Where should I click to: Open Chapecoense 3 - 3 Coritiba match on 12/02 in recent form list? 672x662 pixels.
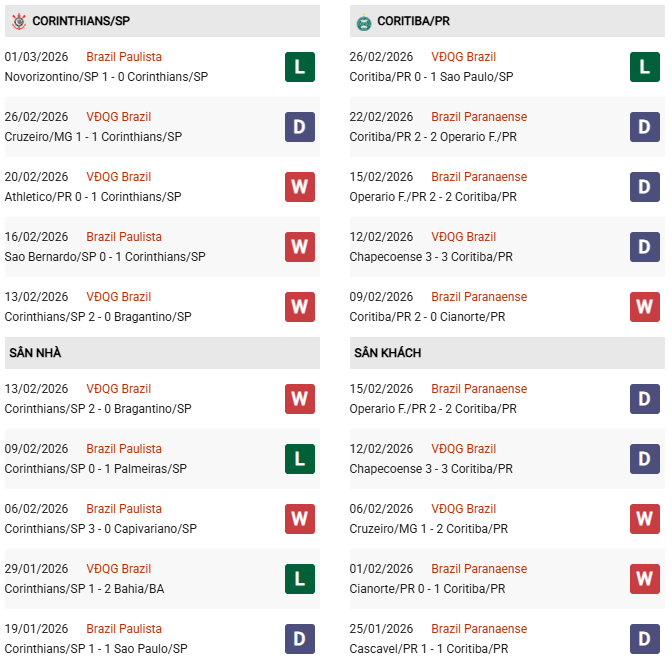pos(431,257)
